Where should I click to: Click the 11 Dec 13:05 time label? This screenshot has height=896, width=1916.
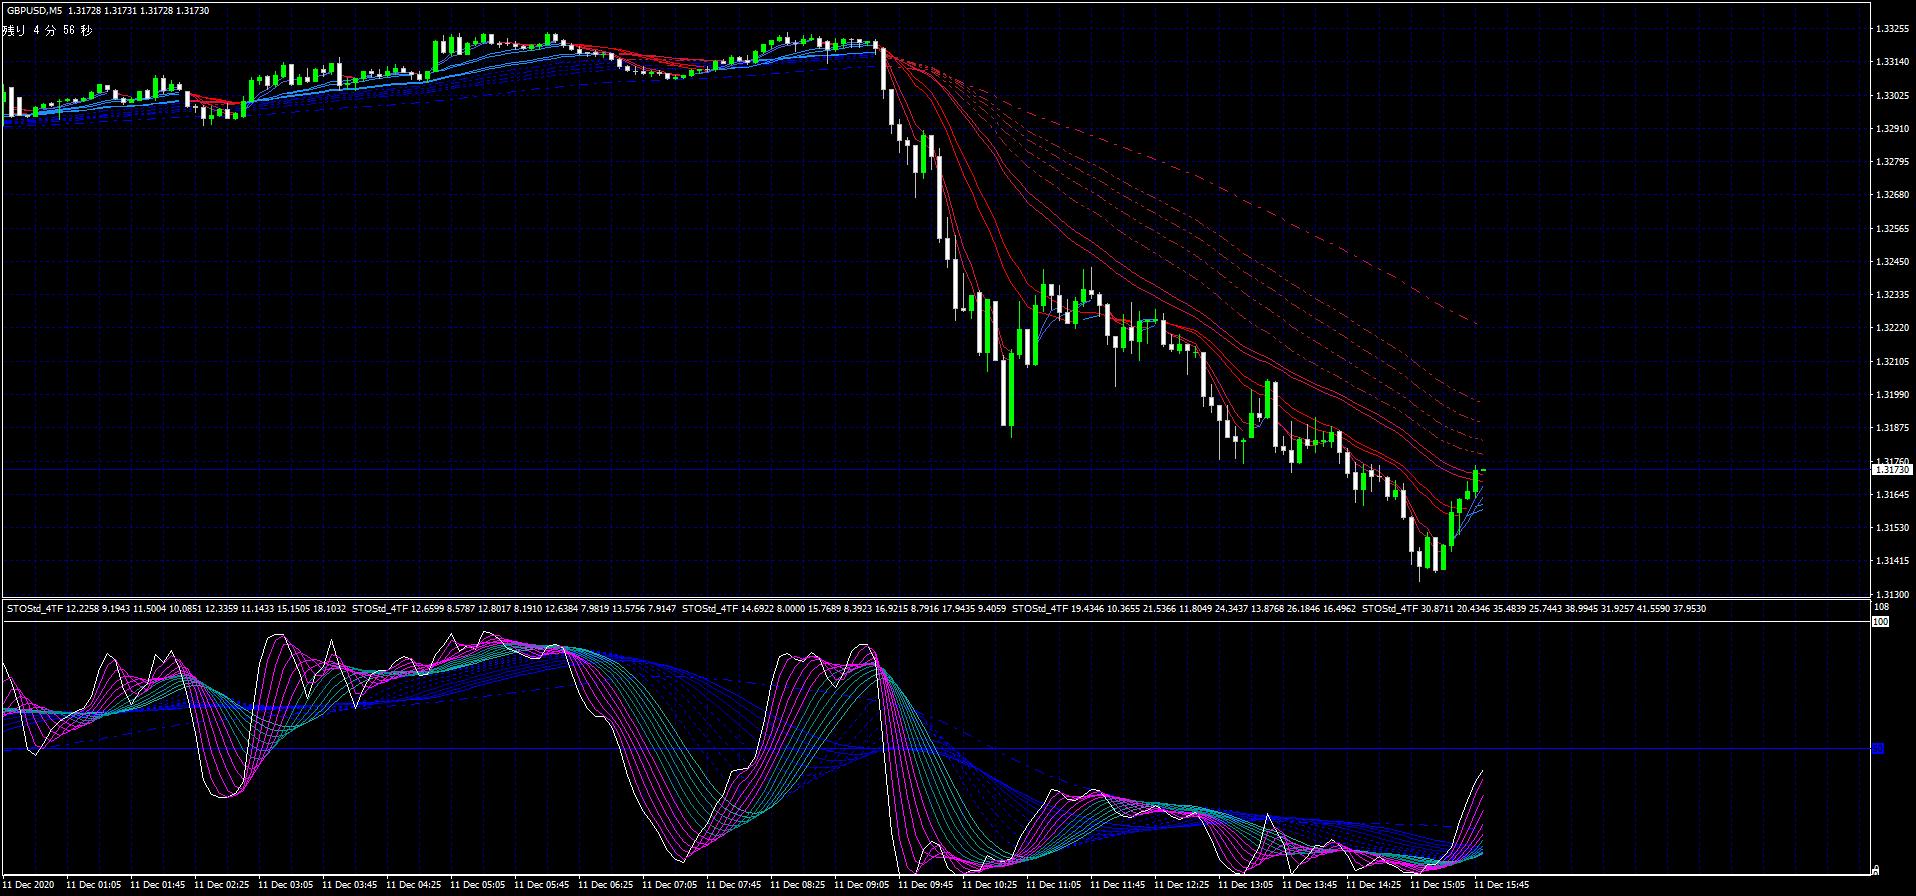pos(1245,885)
